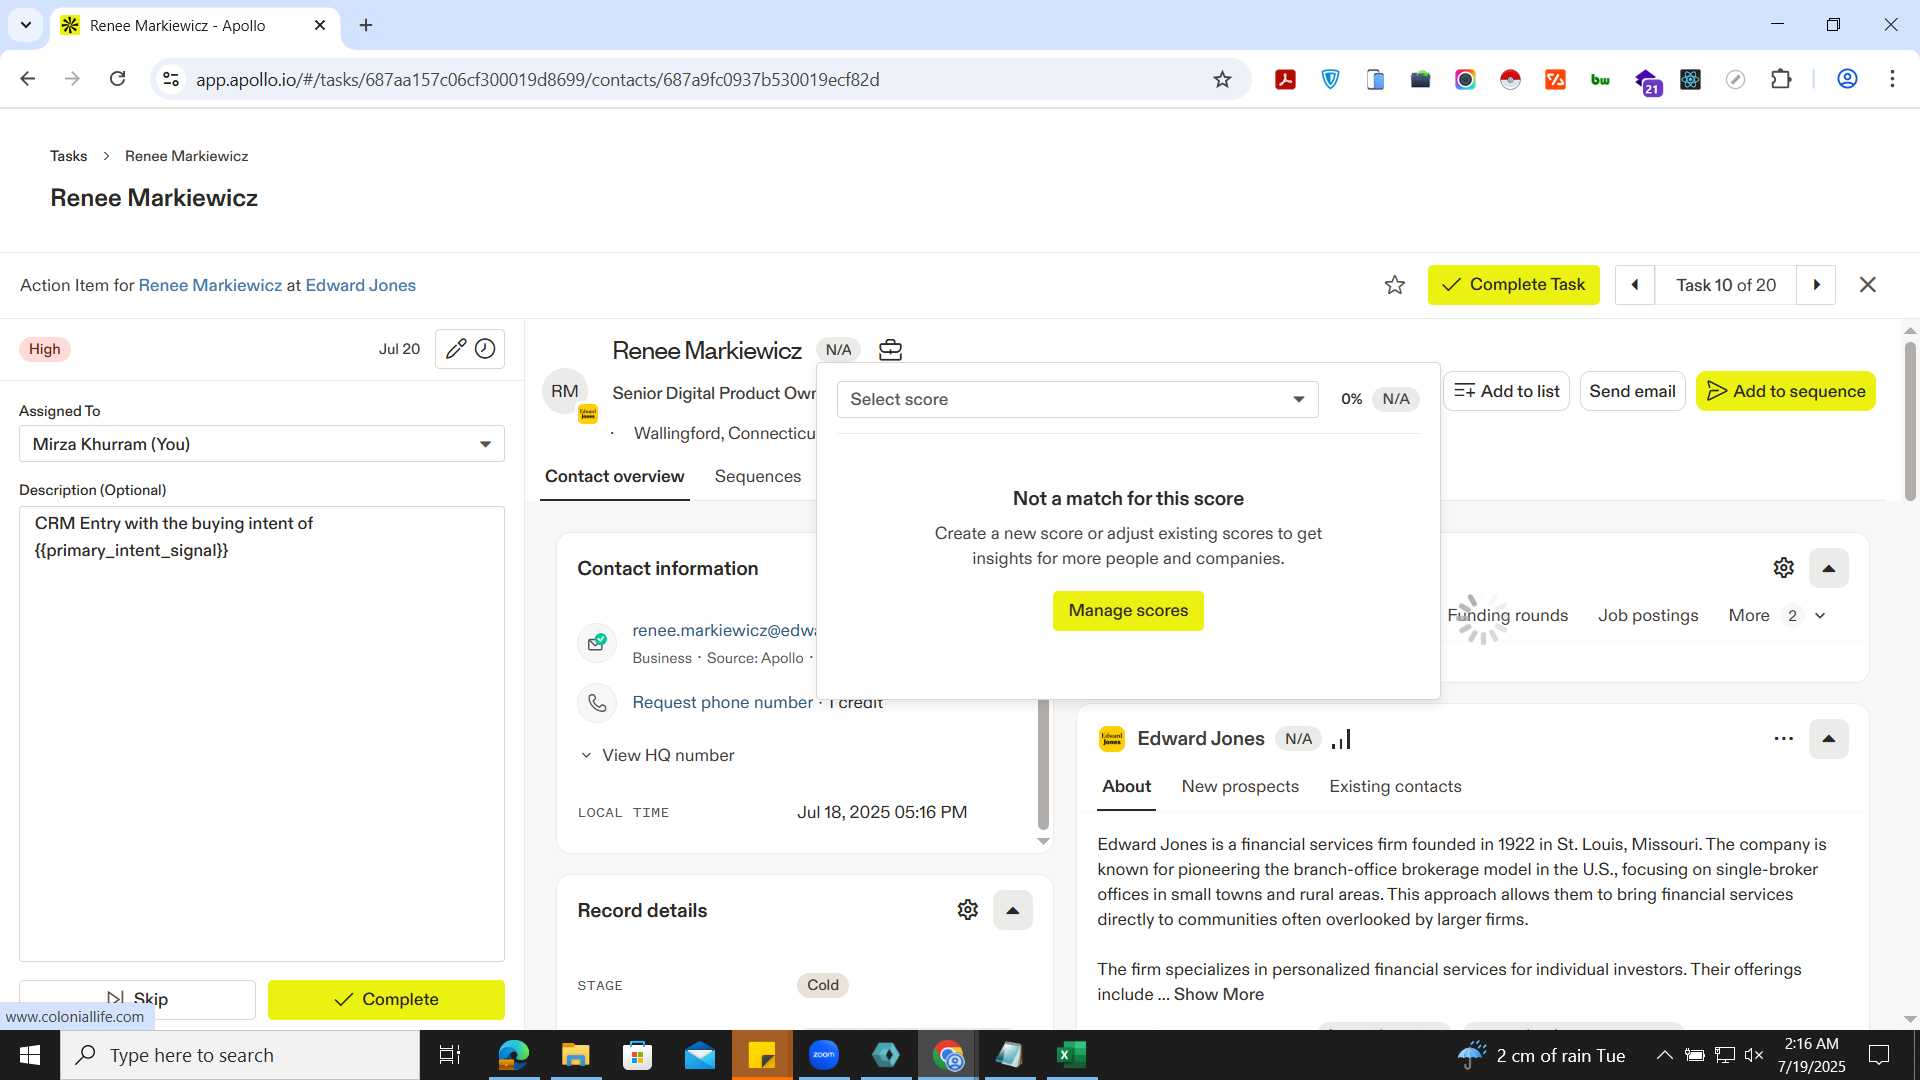Open Existing contacts tab
The height and width of the screenshot is (1080, 1920).
coord(1394,787)
